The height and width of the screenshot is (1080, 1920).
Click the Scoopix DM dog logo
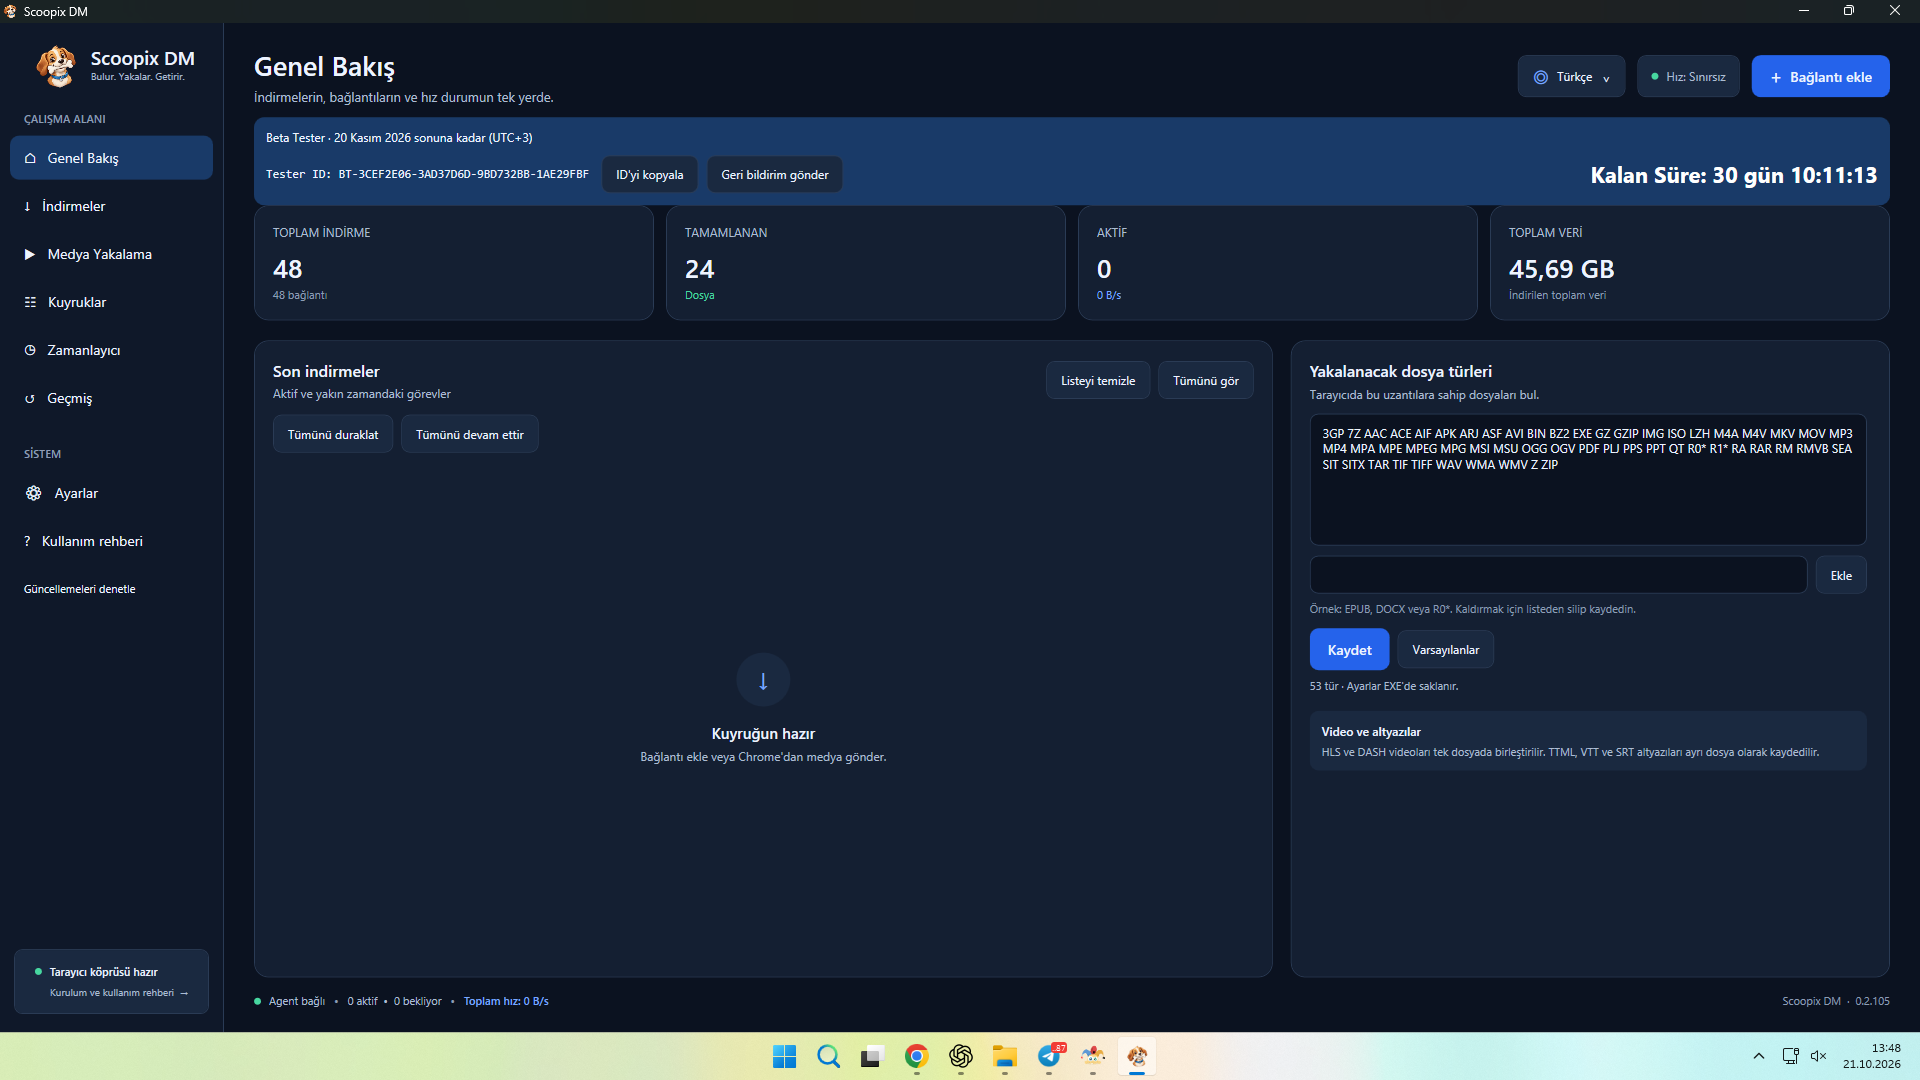(56, 66)
